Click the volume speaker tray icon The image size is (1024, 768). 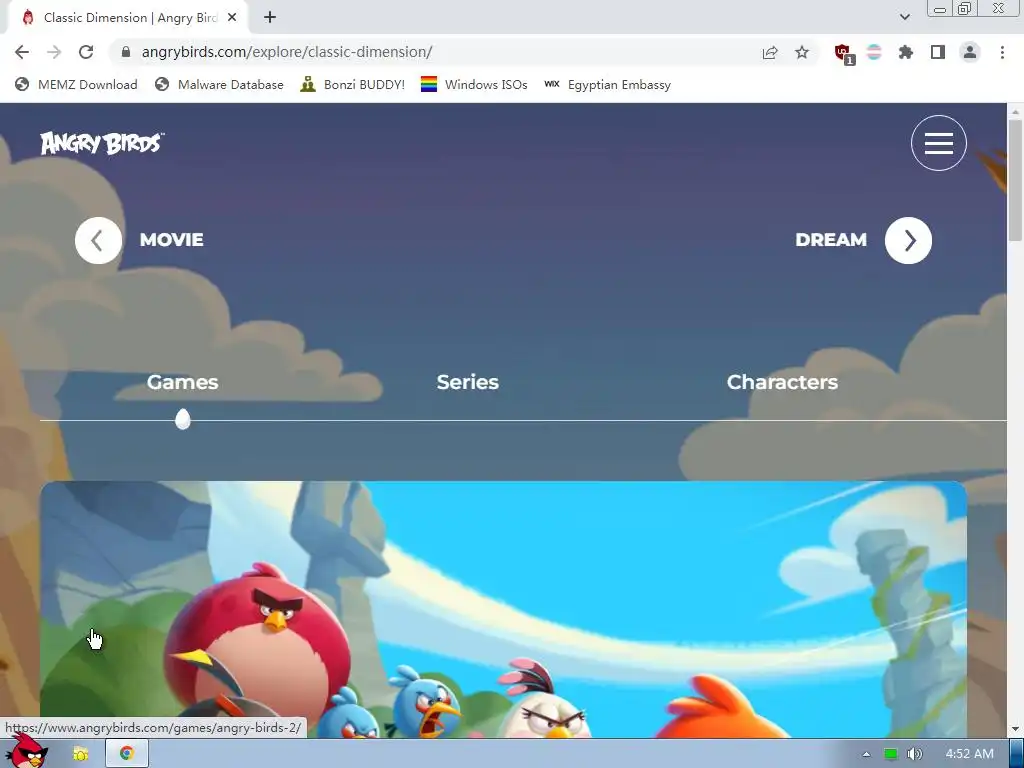point(915,754)
